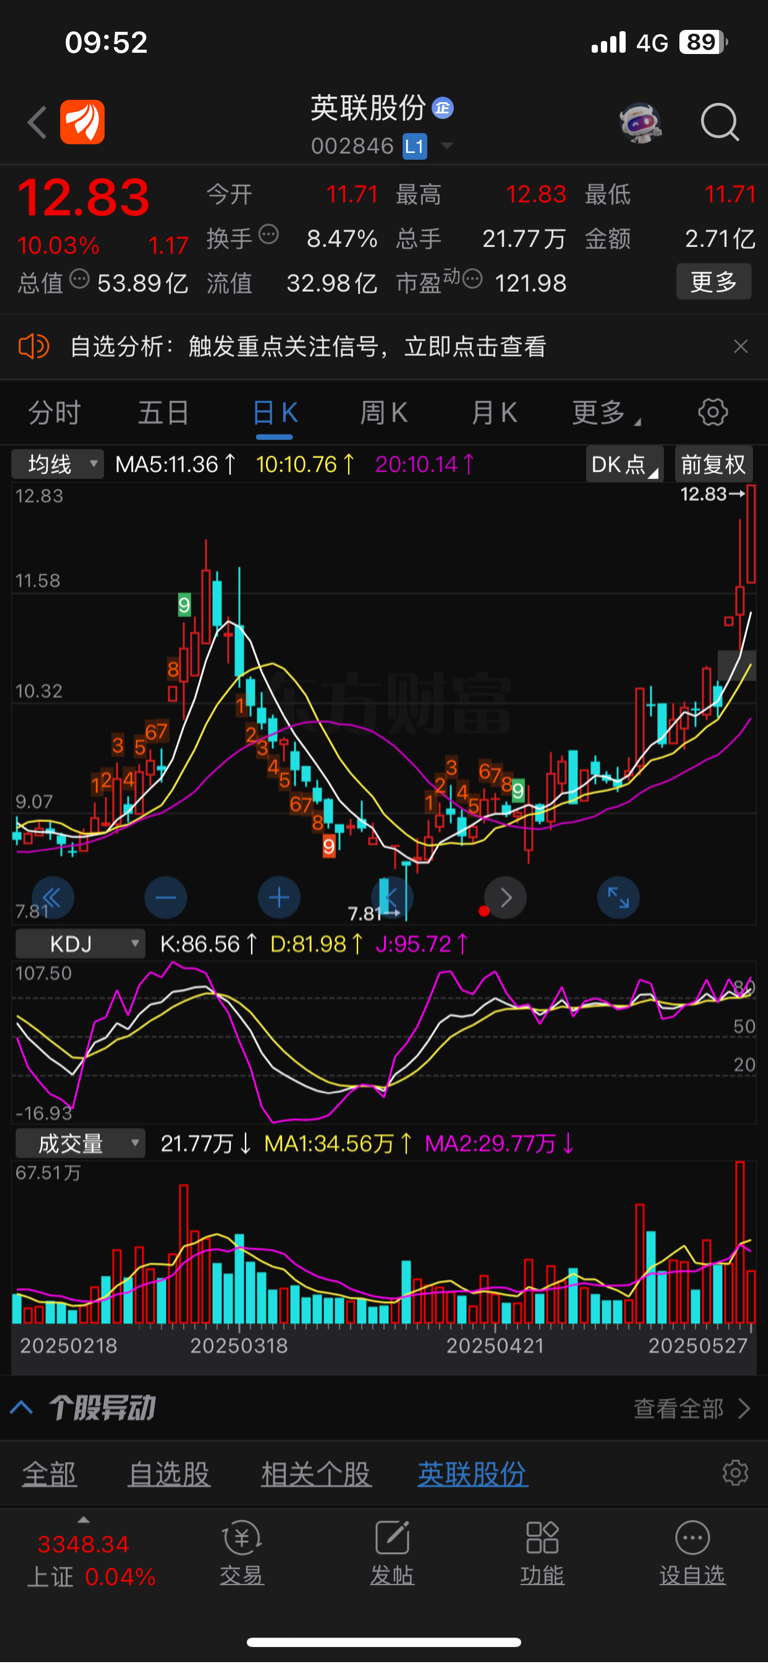Tap the yellow 10:10.76 MA value
Screen dimensions: 768x1663
pyautogui.click(x=305, y=464)
